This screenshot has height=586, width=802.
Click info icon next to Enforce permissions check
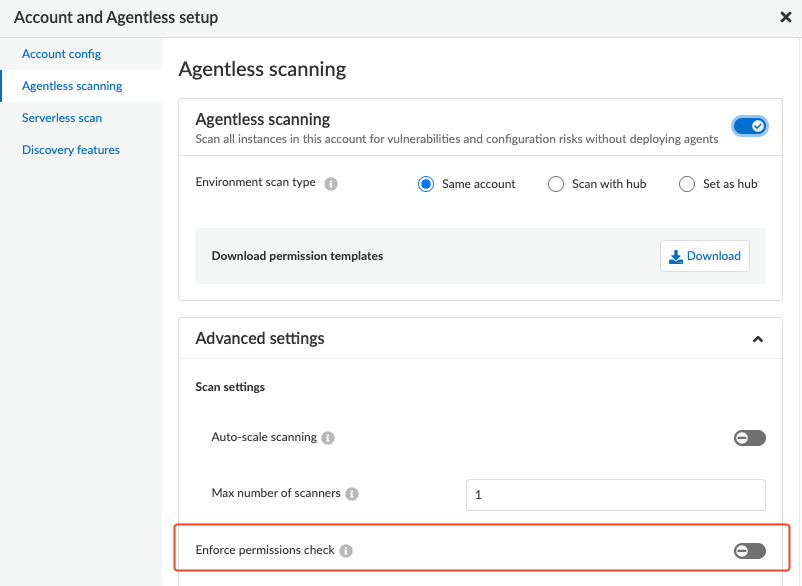click(346, 551)
